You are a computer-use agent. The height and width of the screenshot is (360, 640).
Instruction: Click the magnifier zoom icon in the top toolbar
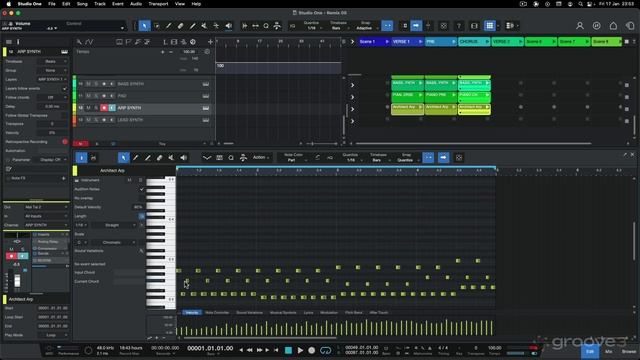click(266, 26)
